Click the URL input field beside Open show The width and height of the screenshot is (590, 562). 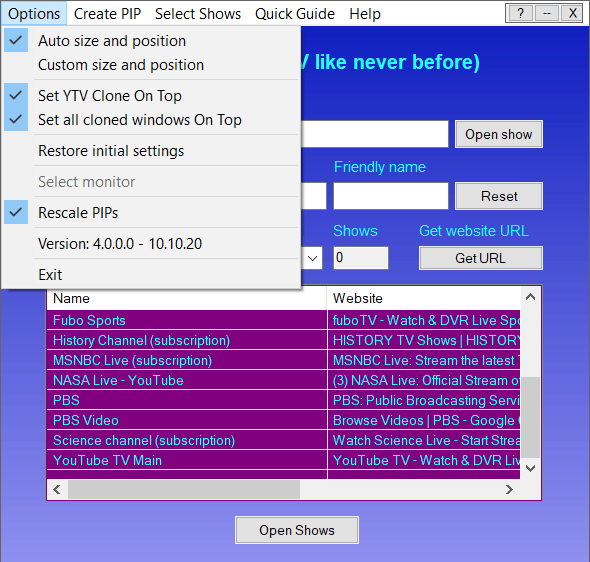coord(375,134)
